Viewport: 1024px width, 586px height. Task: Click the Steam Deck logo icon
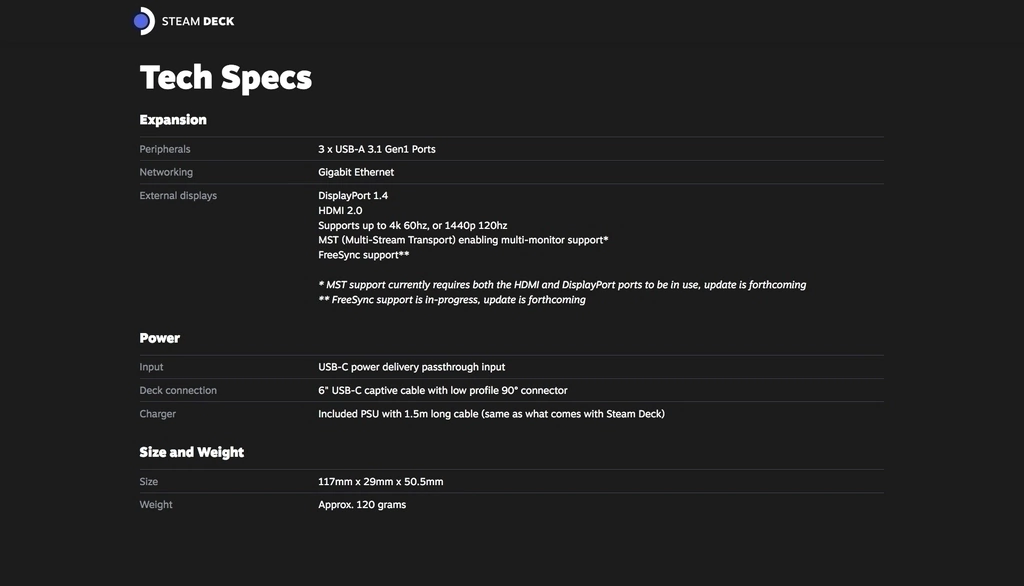coord(144,21)
